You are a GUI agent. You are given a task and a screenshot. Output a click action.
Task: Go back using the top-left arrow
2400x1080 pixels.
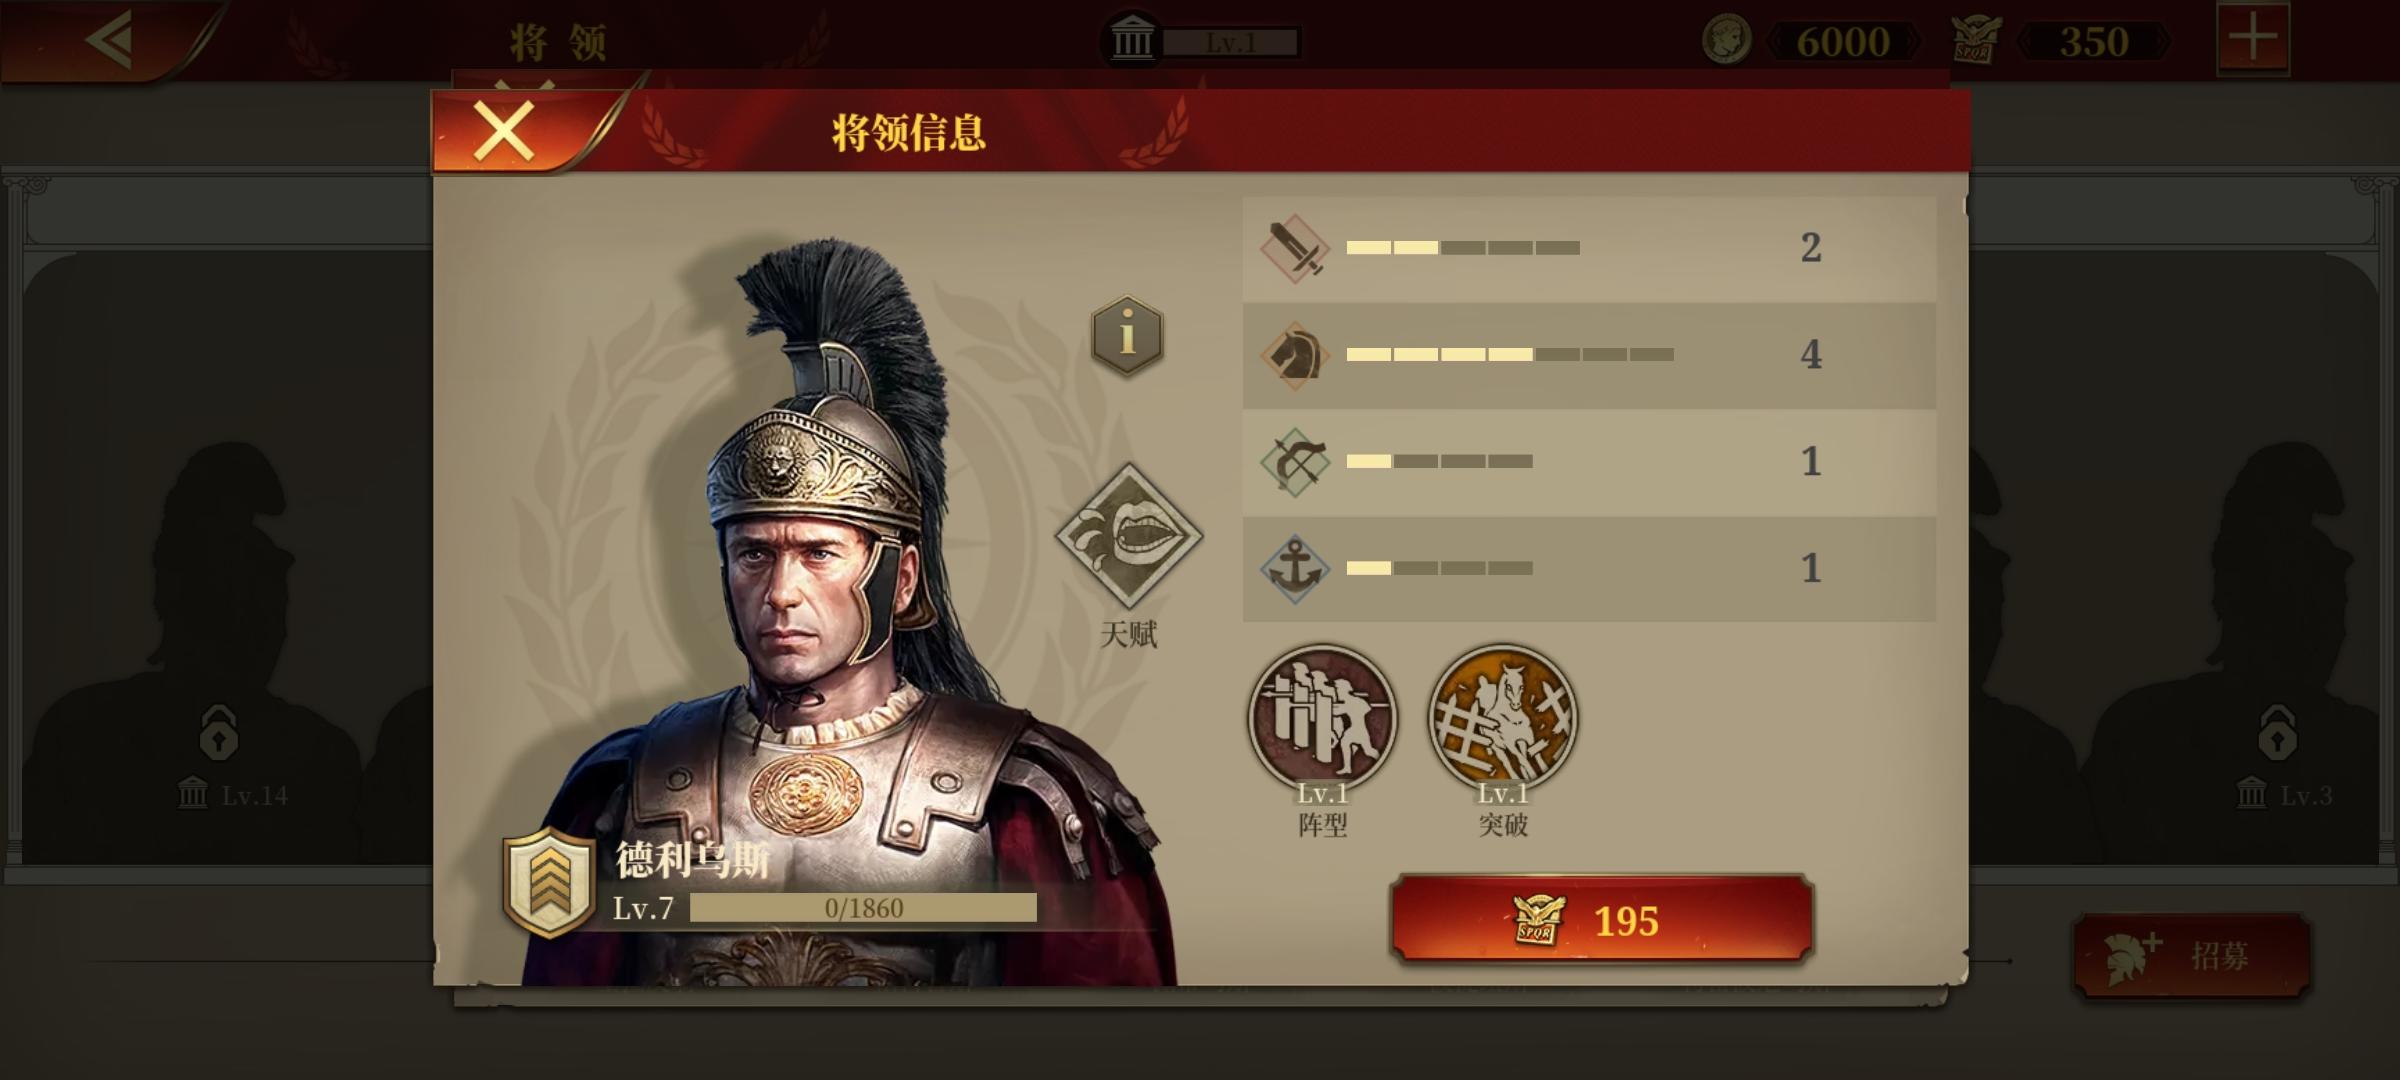[110, 40]
